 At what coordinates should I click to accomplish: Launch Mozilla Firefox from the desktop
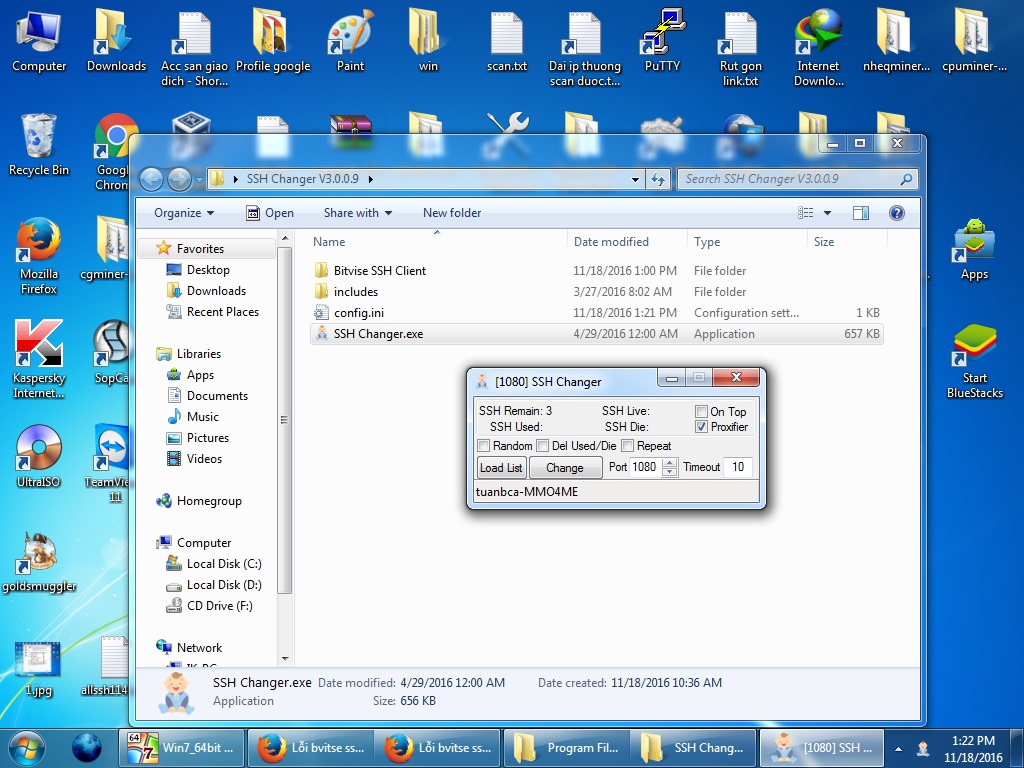point(39,256)
